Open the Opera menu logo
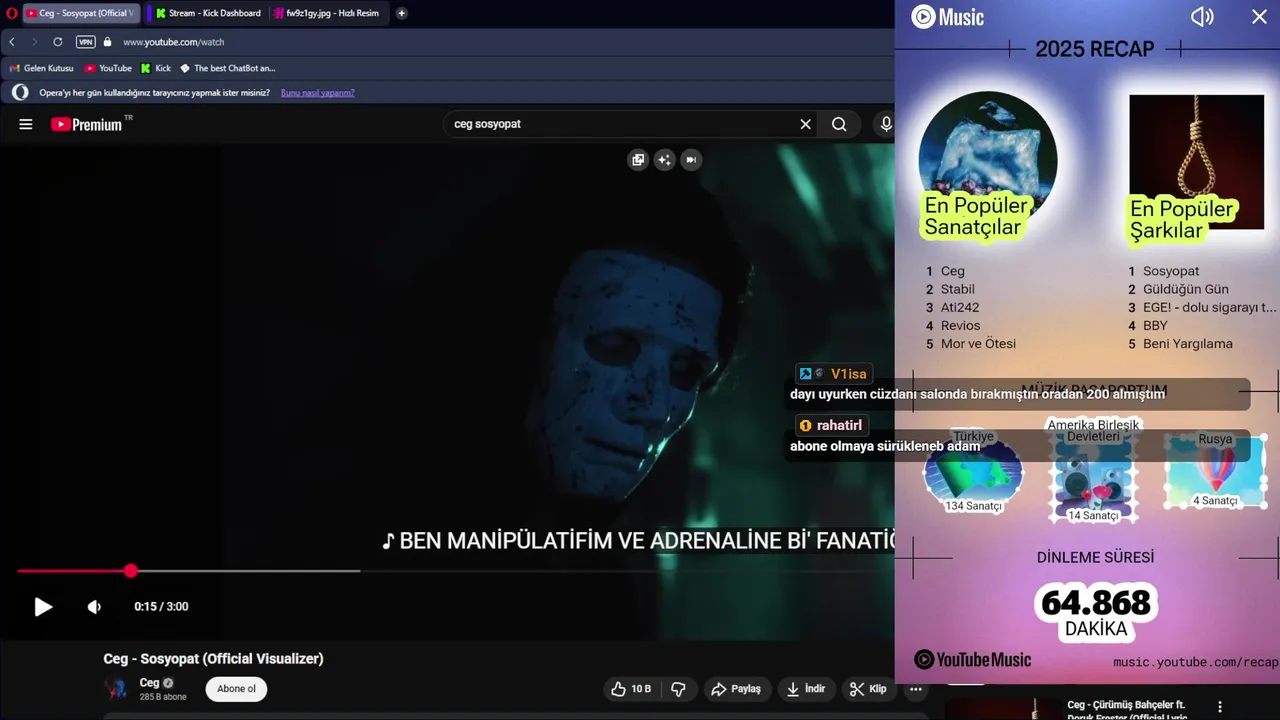 point(12,13)
